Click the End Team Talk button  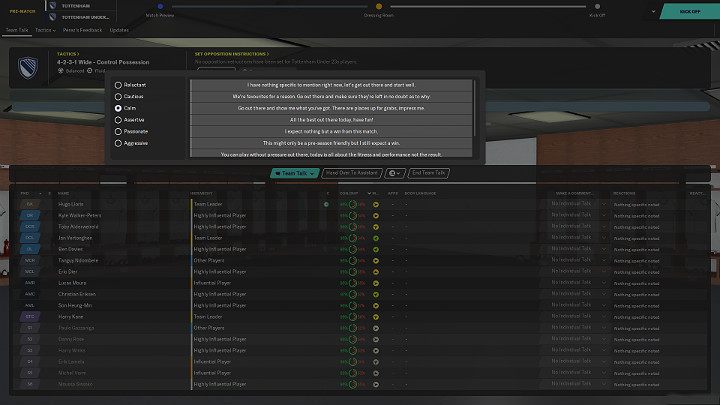pyautogui.click(x=428, y=173)
